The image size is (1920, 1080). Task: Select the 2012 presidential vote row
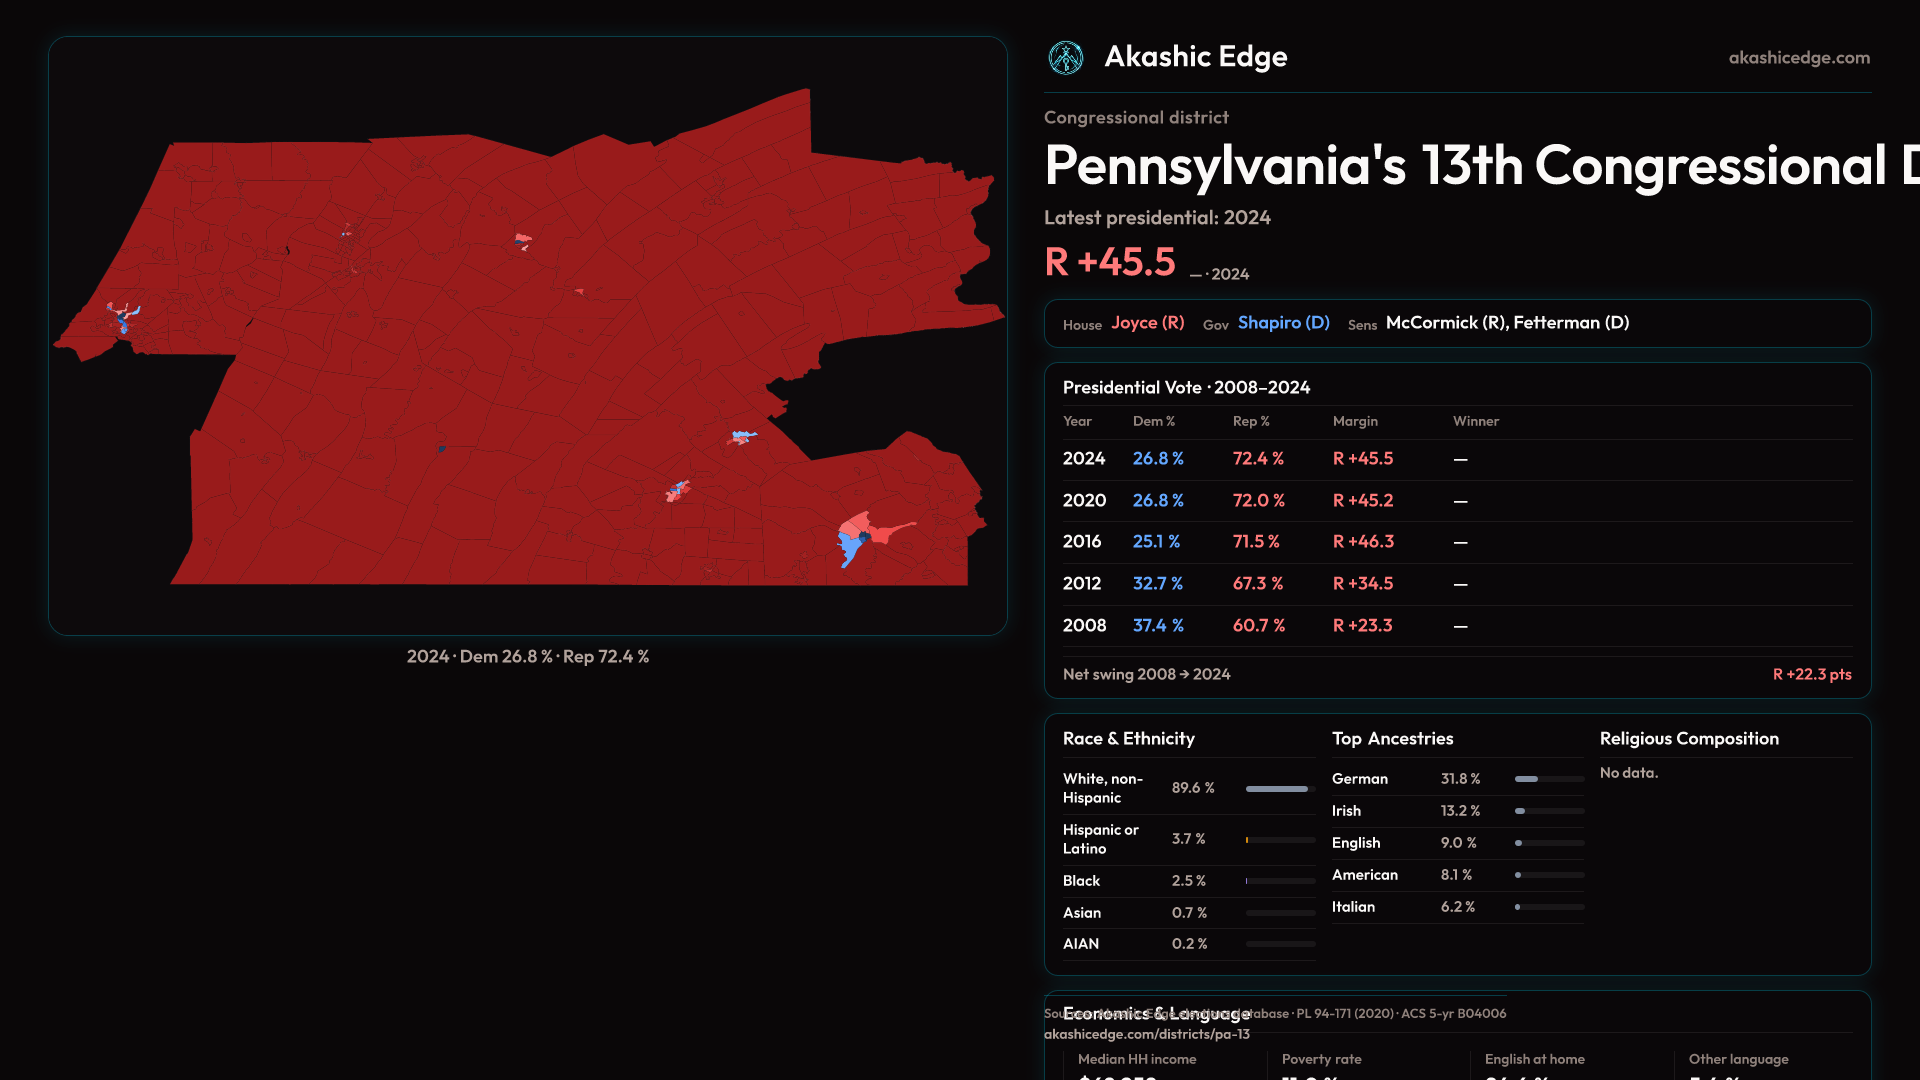click(x=1082, y=584)
